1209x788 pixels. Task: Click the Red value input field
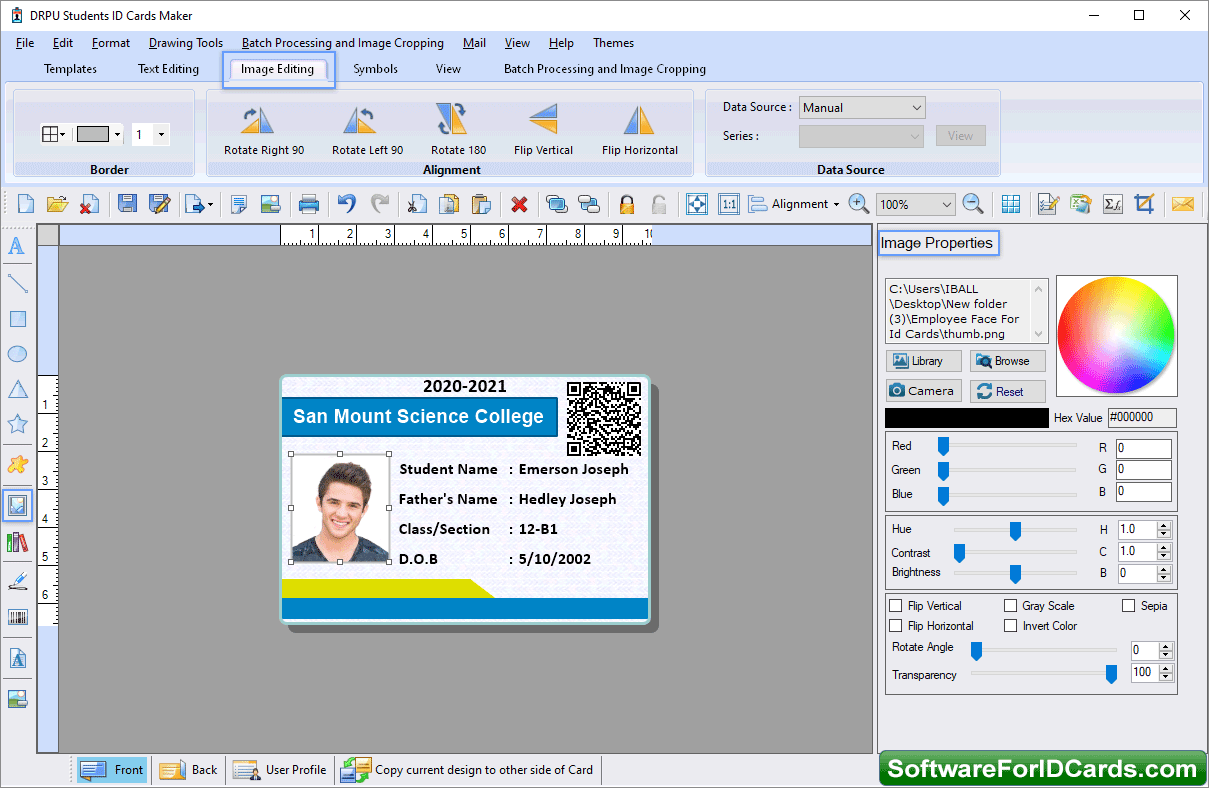[1143, 448]
